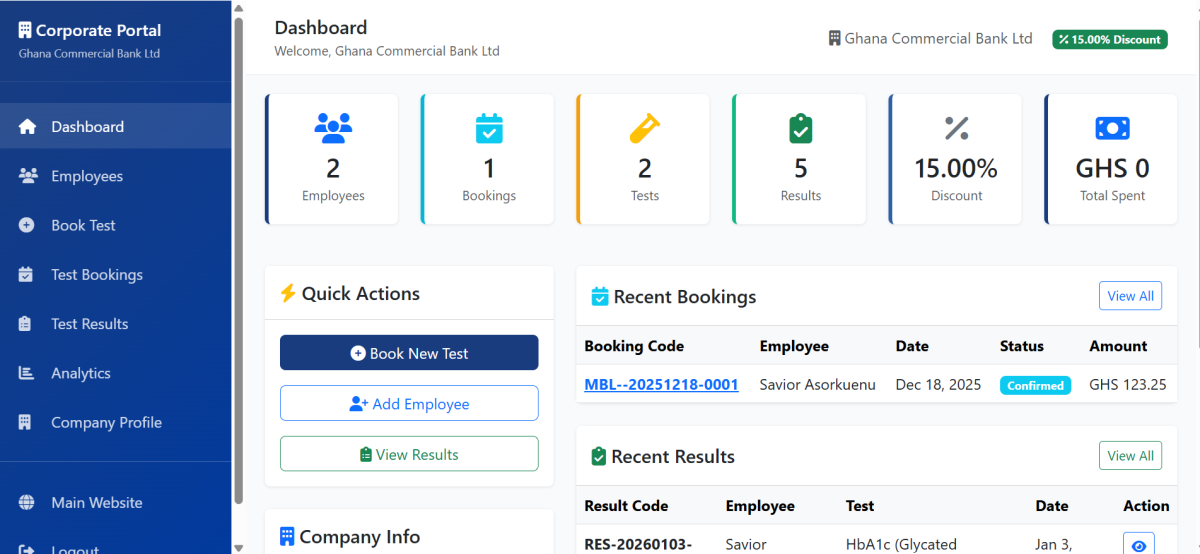Click the Company Profile building icon in sidebar
The height and width of the screenshot is (554, 1200).
(x=26, y=423)
